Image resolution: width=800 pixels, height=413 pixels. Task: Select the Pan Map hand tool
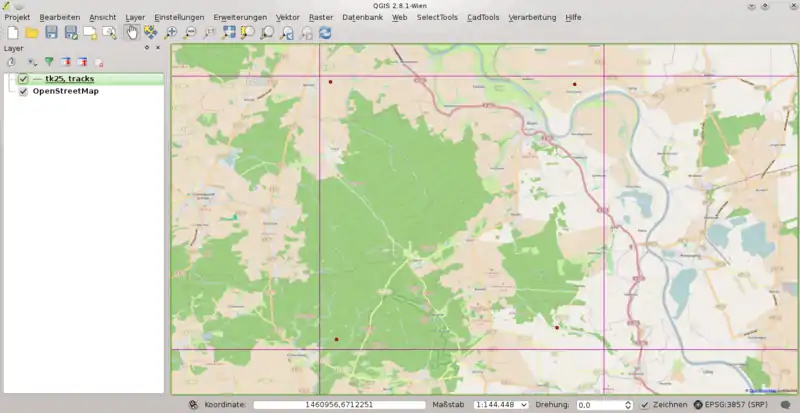coord(131,33)
